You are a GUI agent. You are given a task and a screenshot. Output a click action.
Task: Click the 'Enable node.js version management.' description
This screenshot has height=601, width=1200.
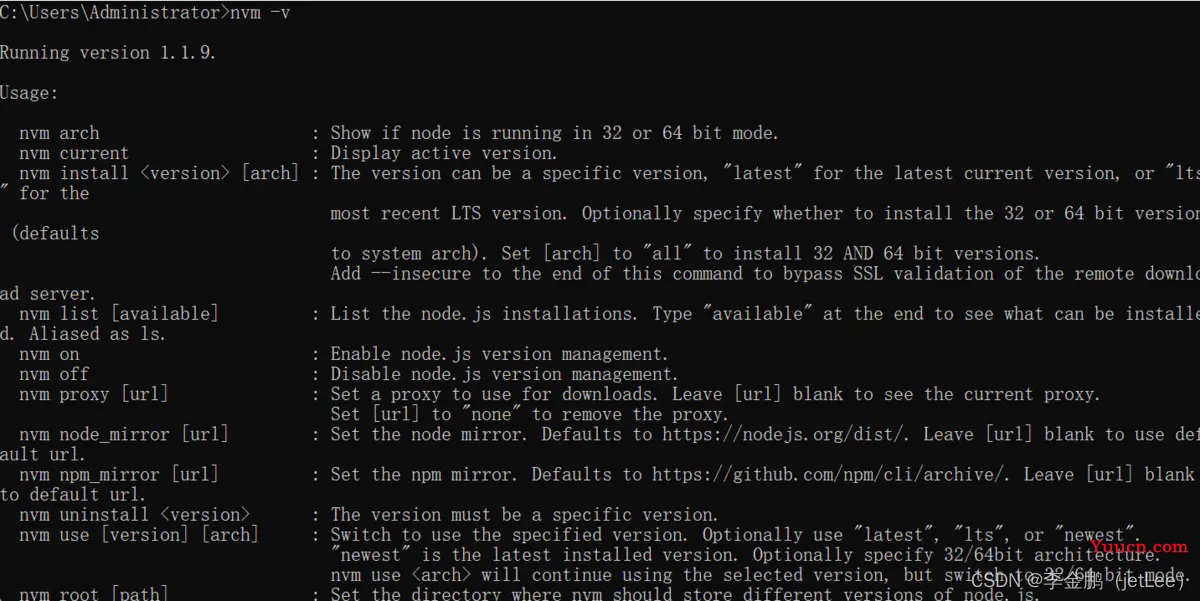[499, 354]
